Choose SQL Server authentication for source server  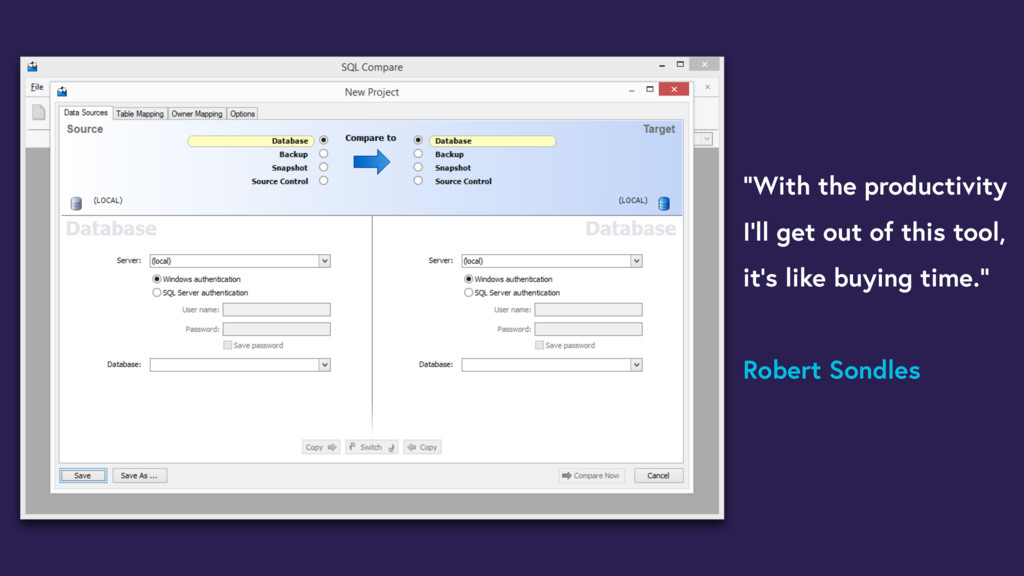pyautogui.click(x=157, y=293)
